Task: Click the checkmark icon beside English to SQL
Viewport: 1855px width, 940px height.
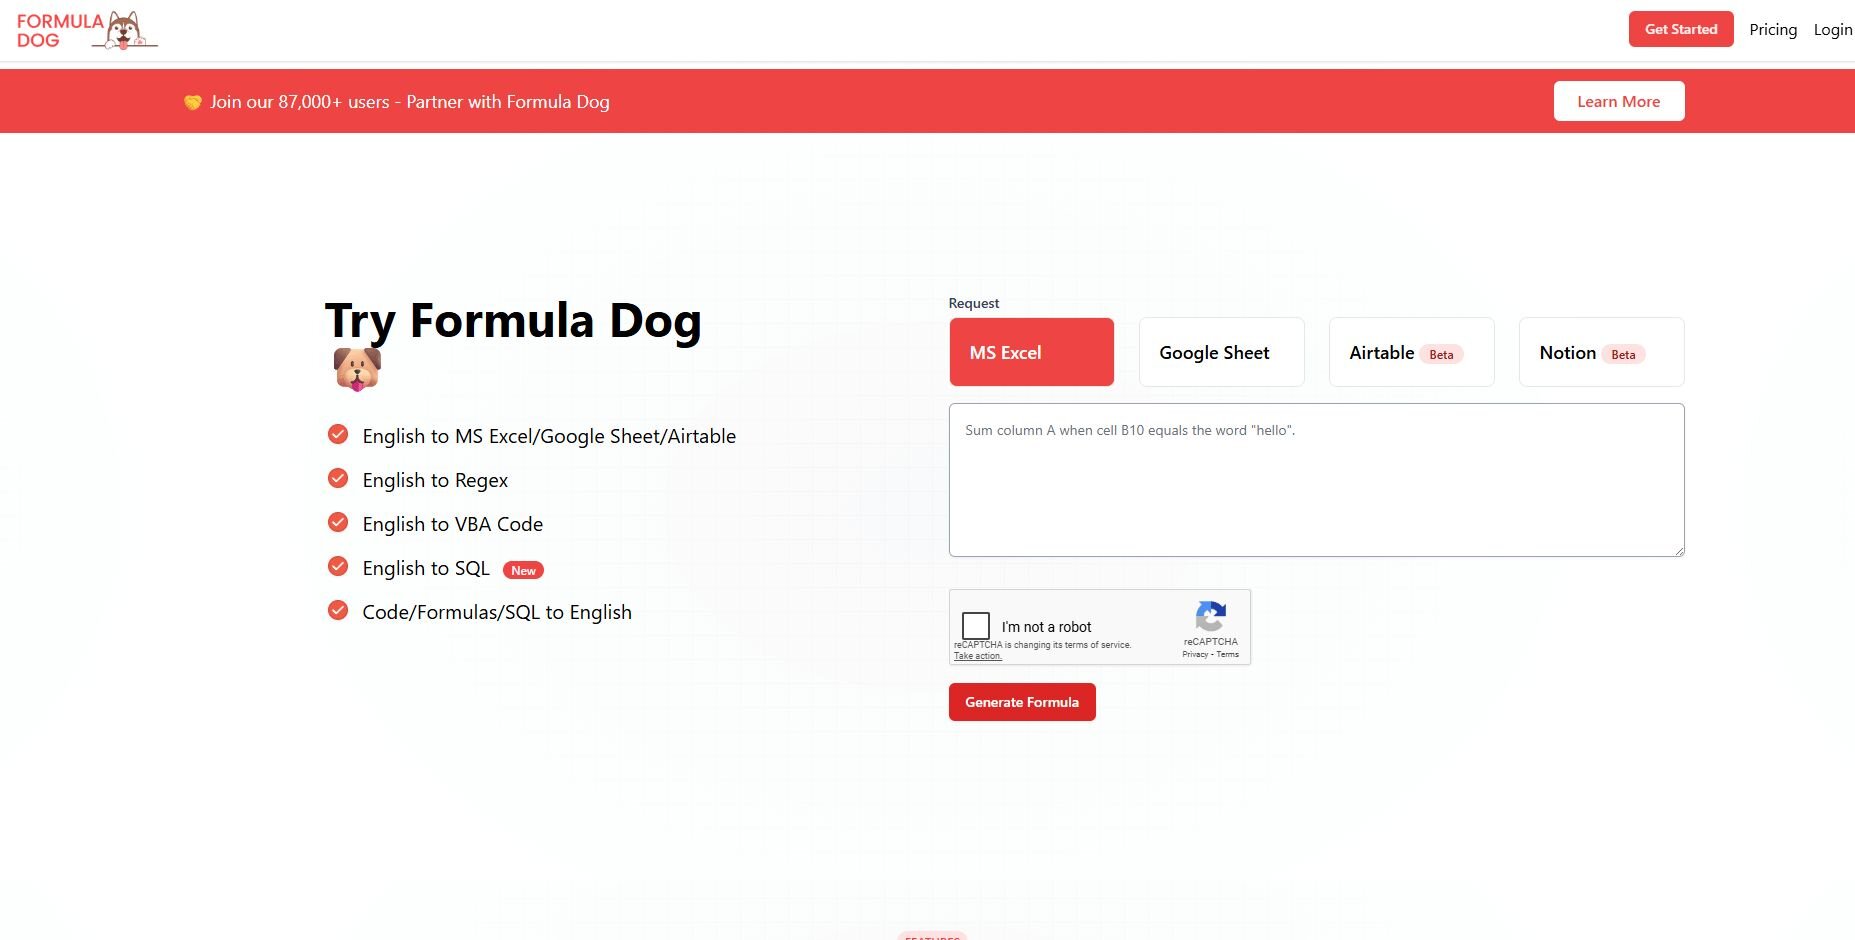Action: tap(338, 567)
